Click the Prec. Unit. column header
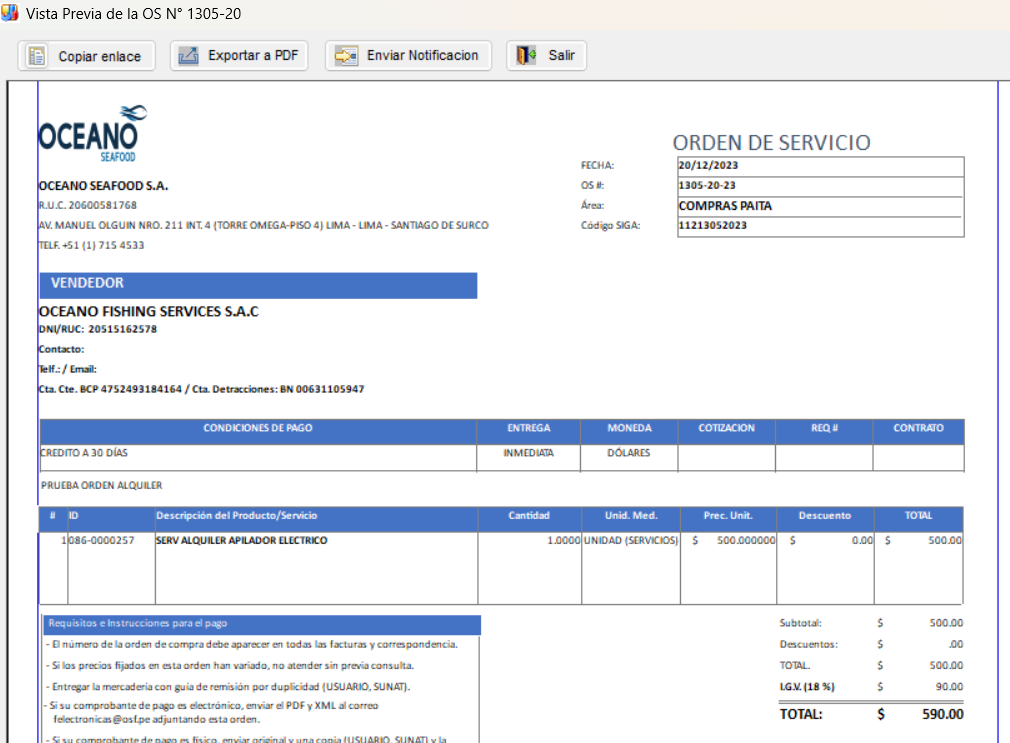 tap(727, 516)
